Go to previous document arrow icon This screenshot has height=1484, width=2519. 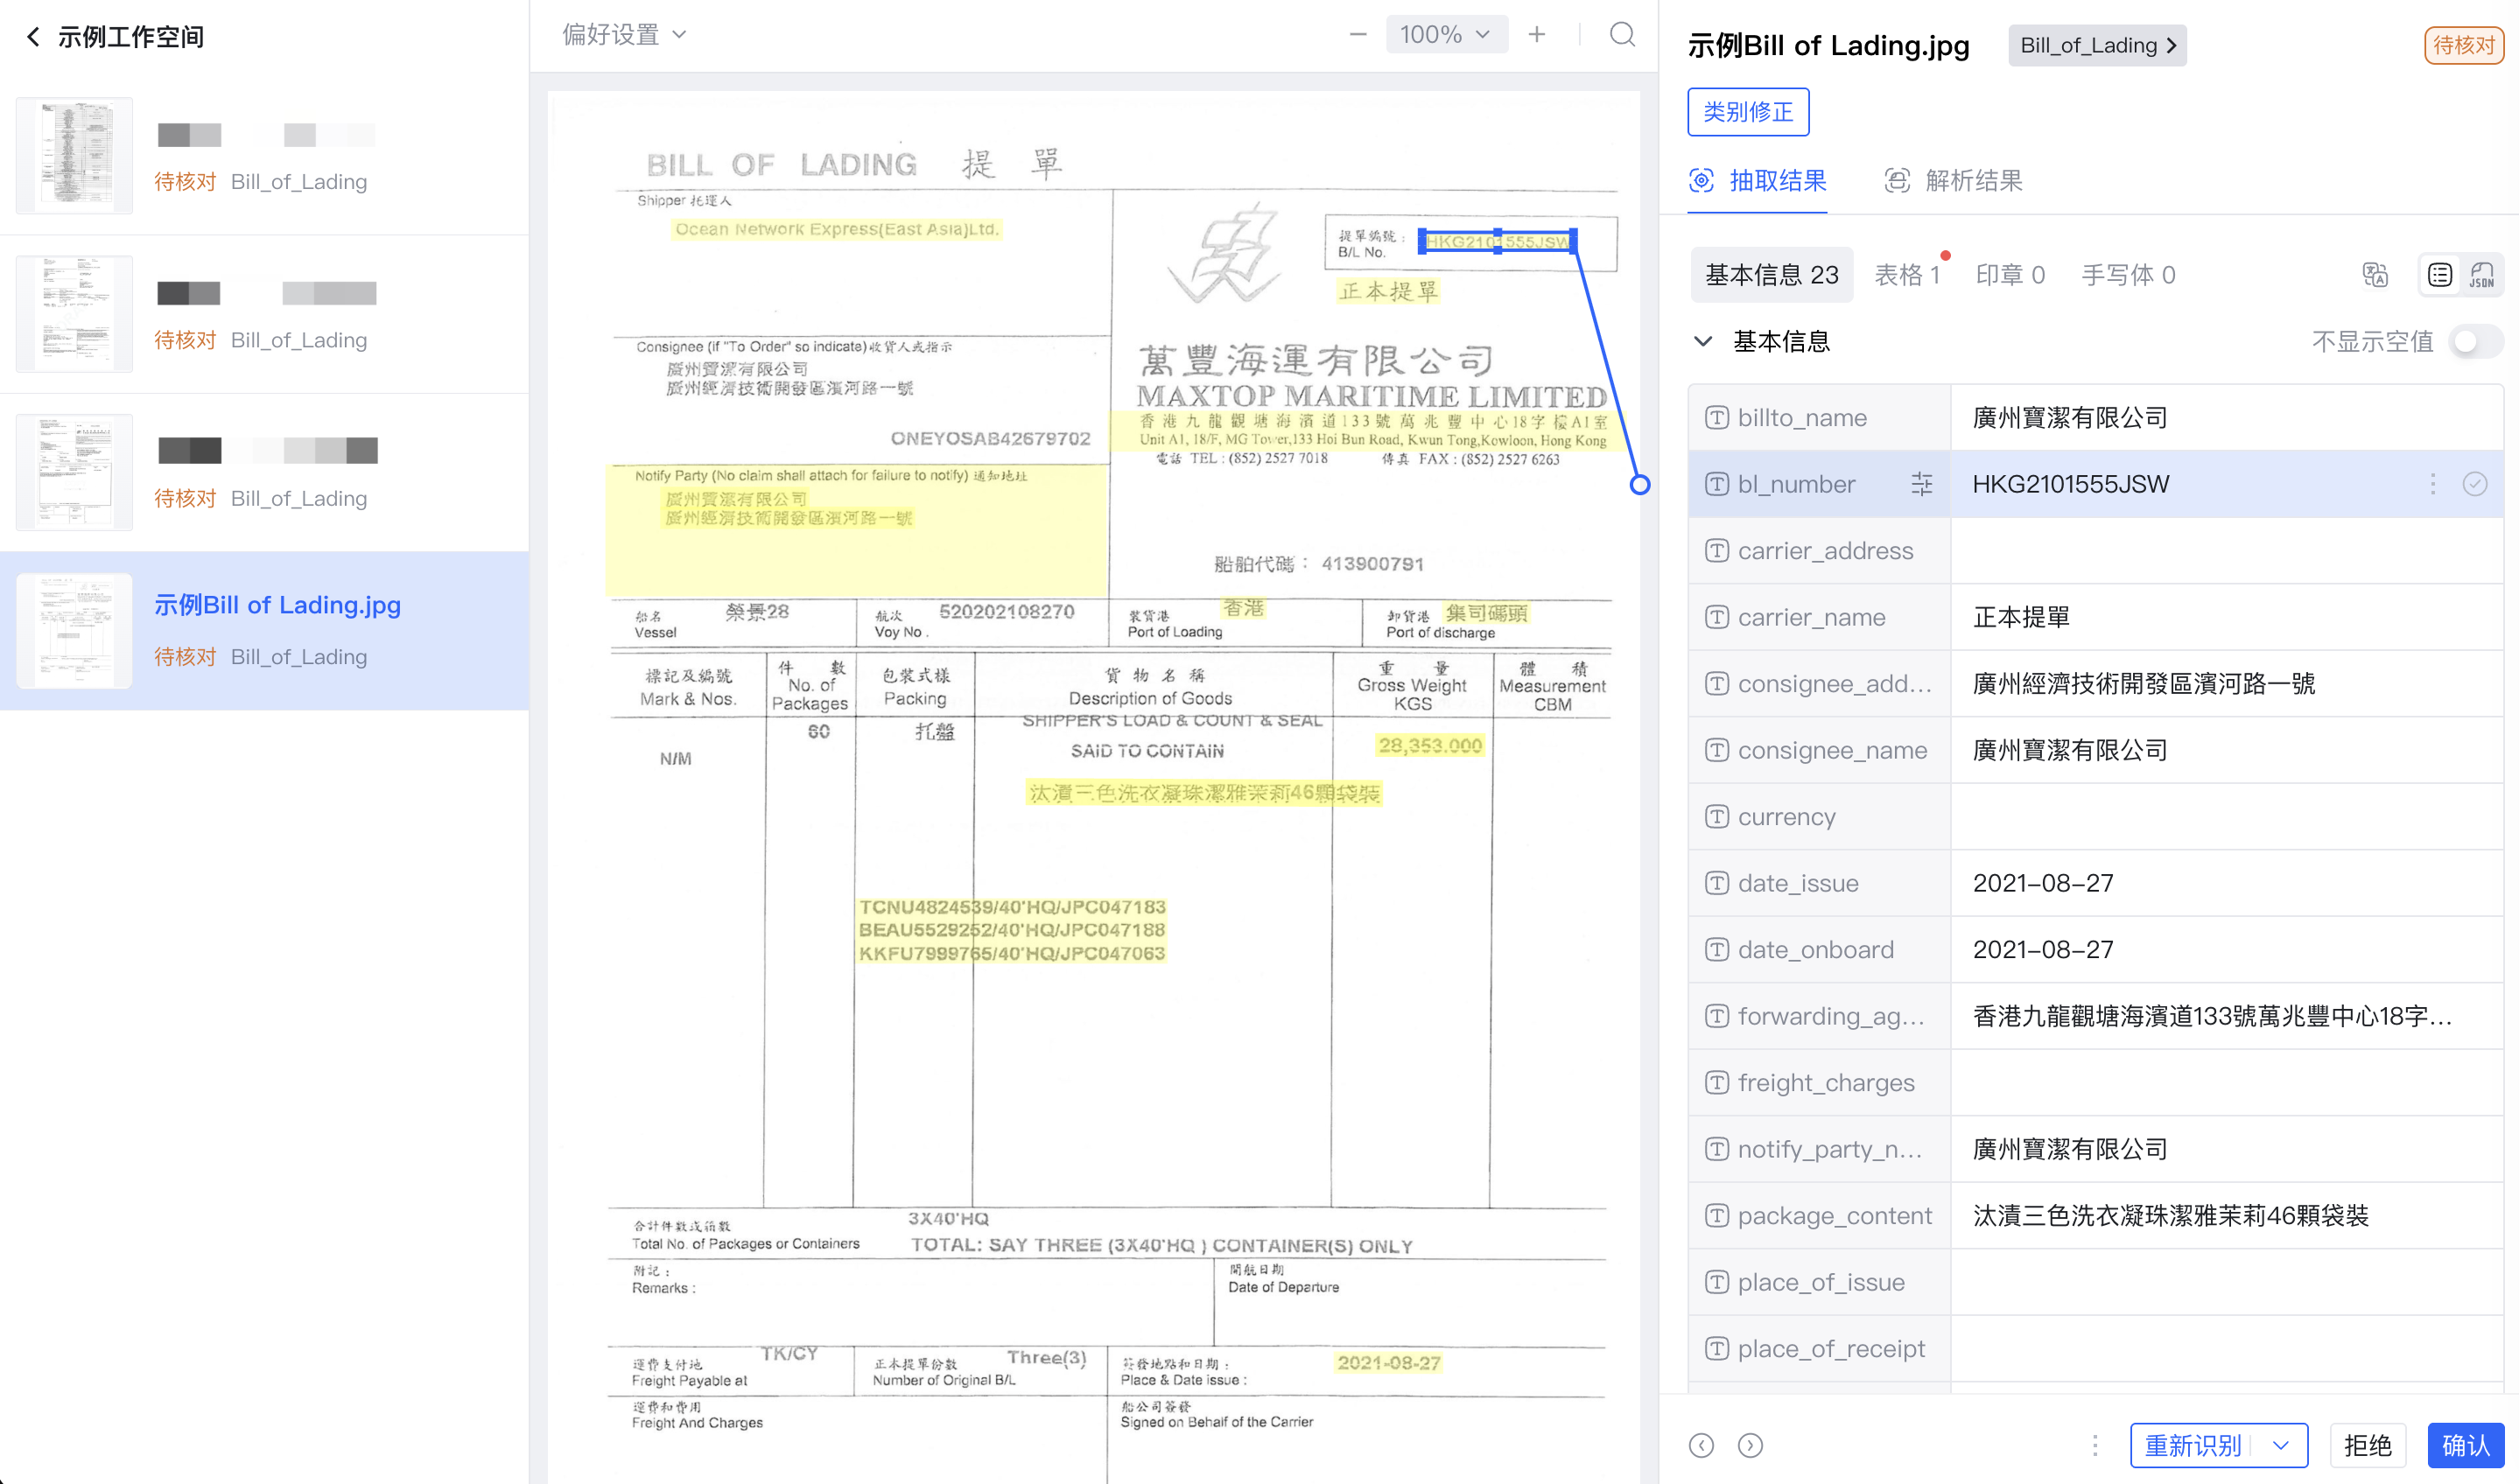pyautogui.click(x=1701, y=1445)
